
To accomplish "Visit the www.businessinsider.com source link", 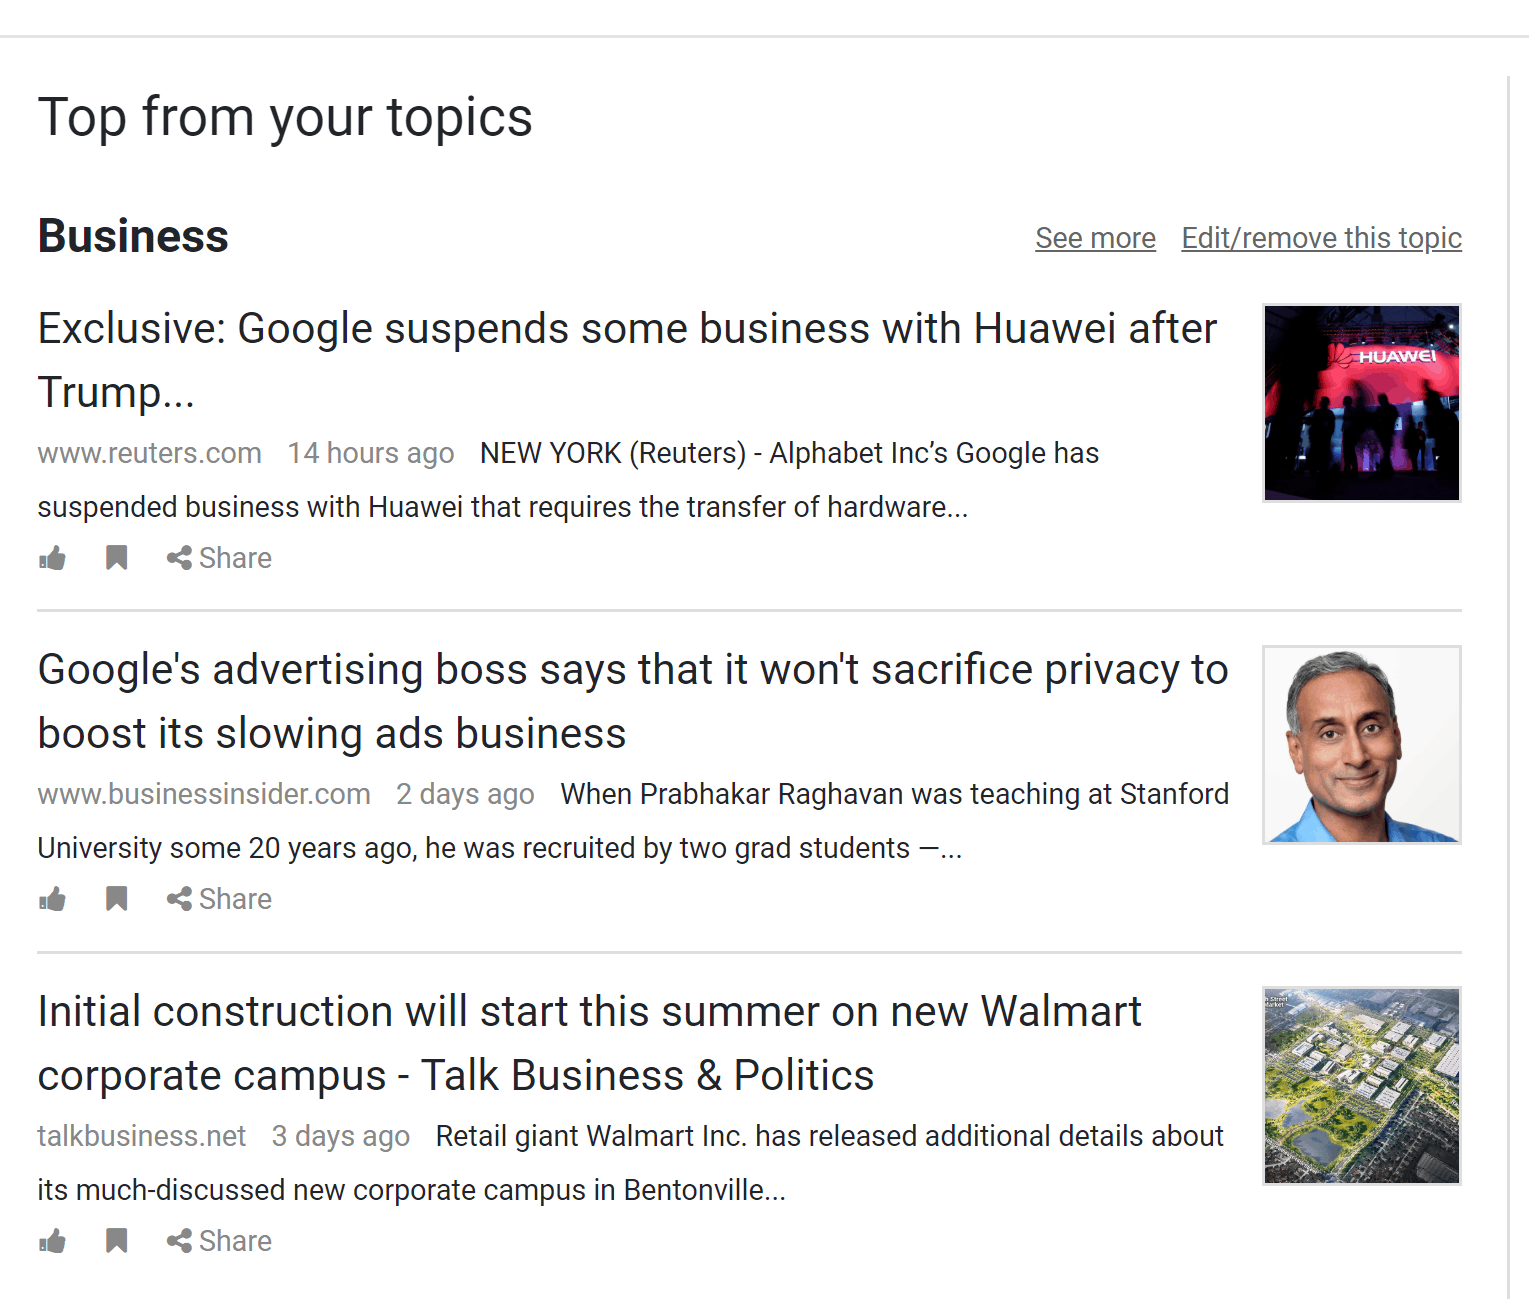I will coord(204,794).
